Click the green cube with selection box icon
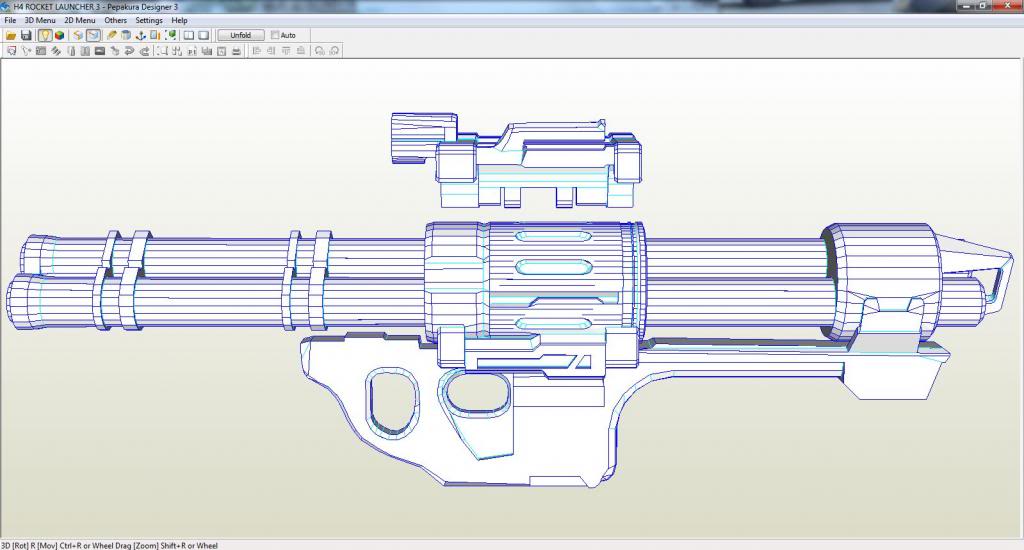 [x=170, y=35]
